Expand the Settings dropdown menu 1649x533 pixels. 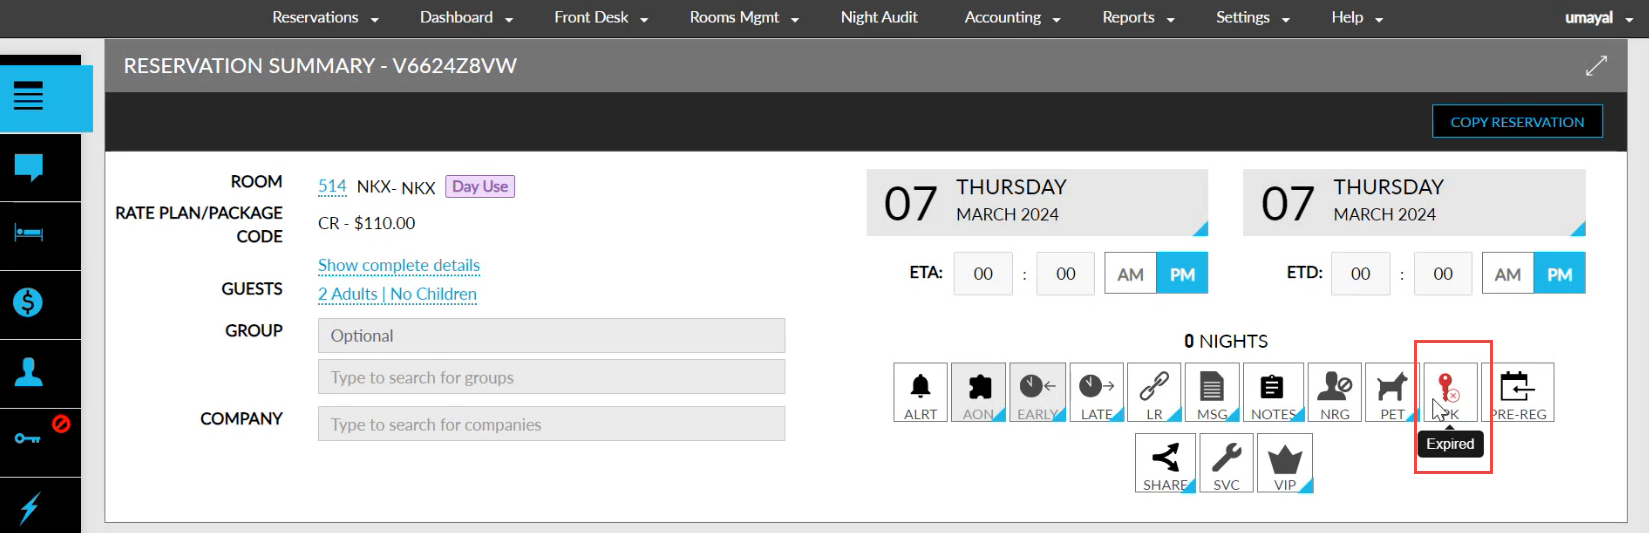pos(1253,17)
